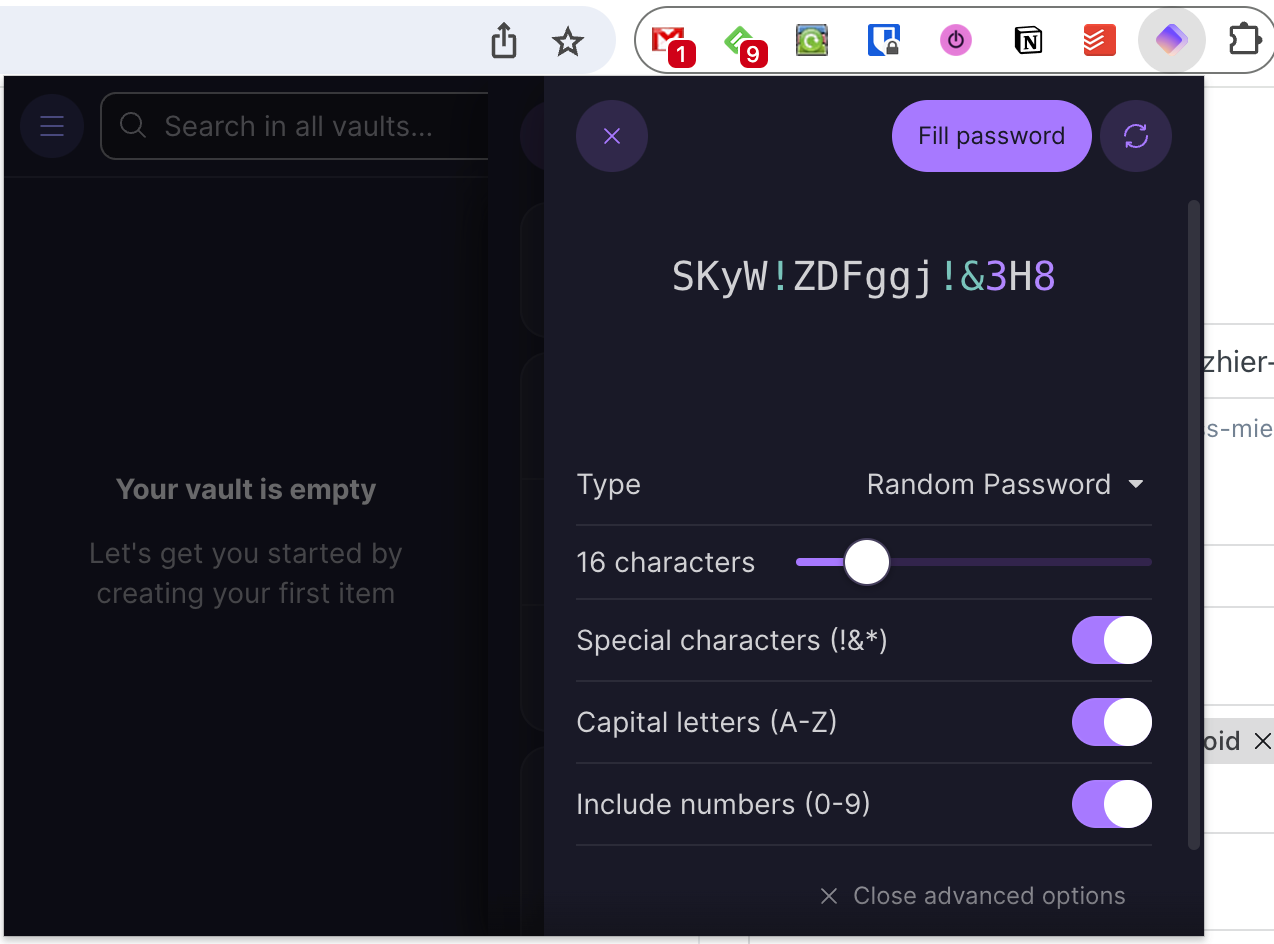This screenshot has height=944, width=1274.
Task: Turn off Capital letters toggle
Action: coord(1112,722)
